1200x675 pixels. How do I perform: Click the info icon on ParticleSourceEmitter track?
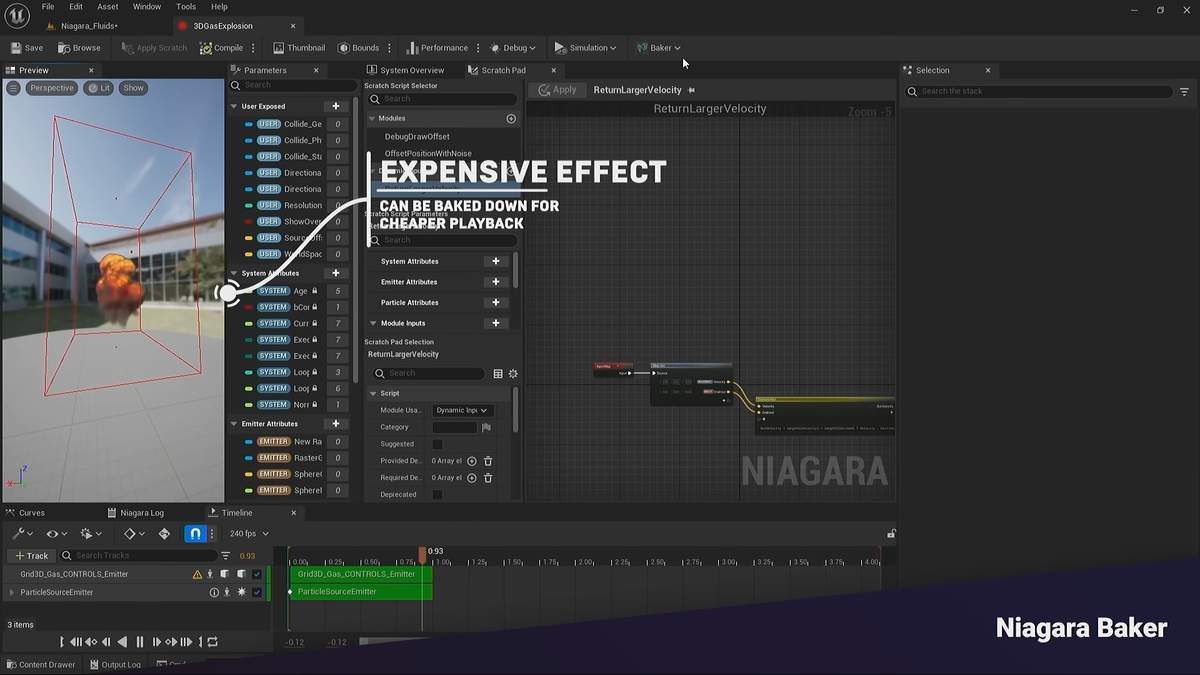click(213, 592)
